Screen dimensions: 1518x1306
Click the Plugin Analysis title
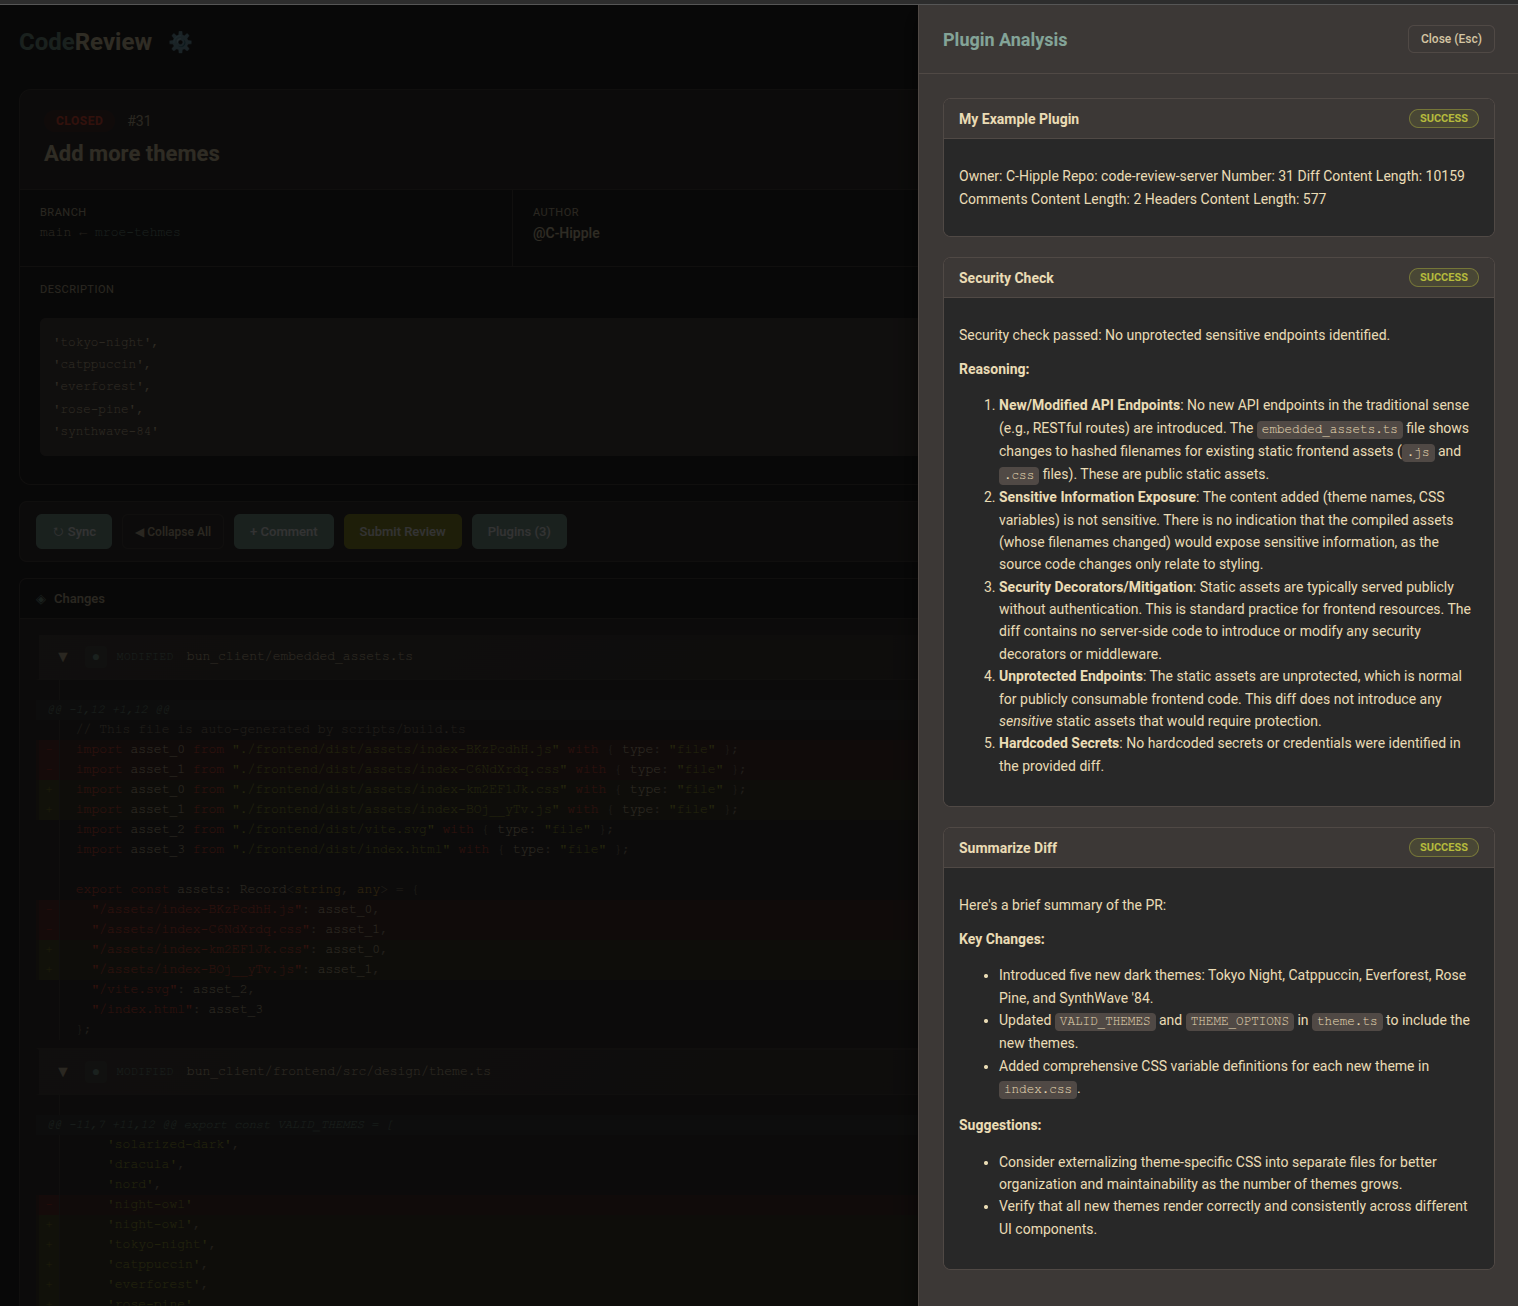click(1004, 40)
